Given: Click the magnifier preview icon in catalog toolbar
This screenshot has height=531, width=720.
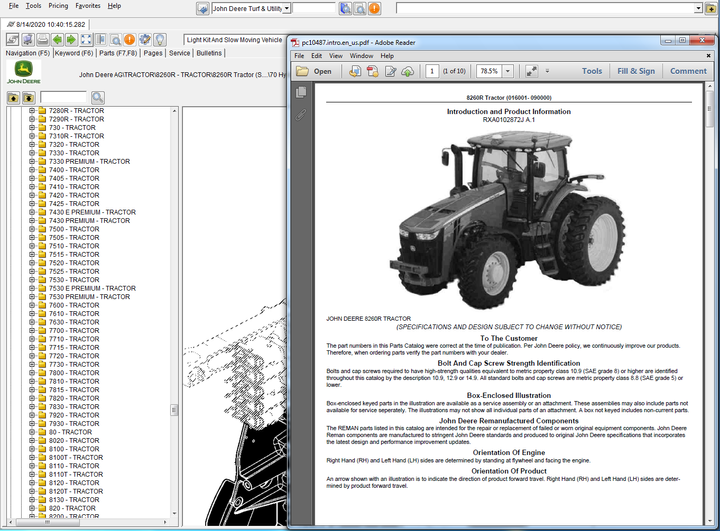Looking at the screenshot, I should (115, 40).
